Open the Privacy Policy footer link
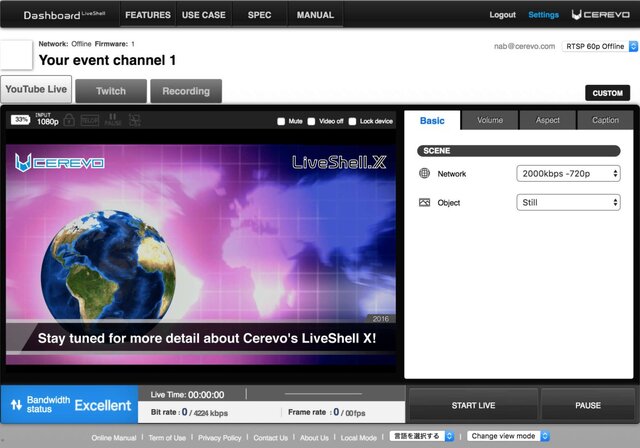 (220, 438)
